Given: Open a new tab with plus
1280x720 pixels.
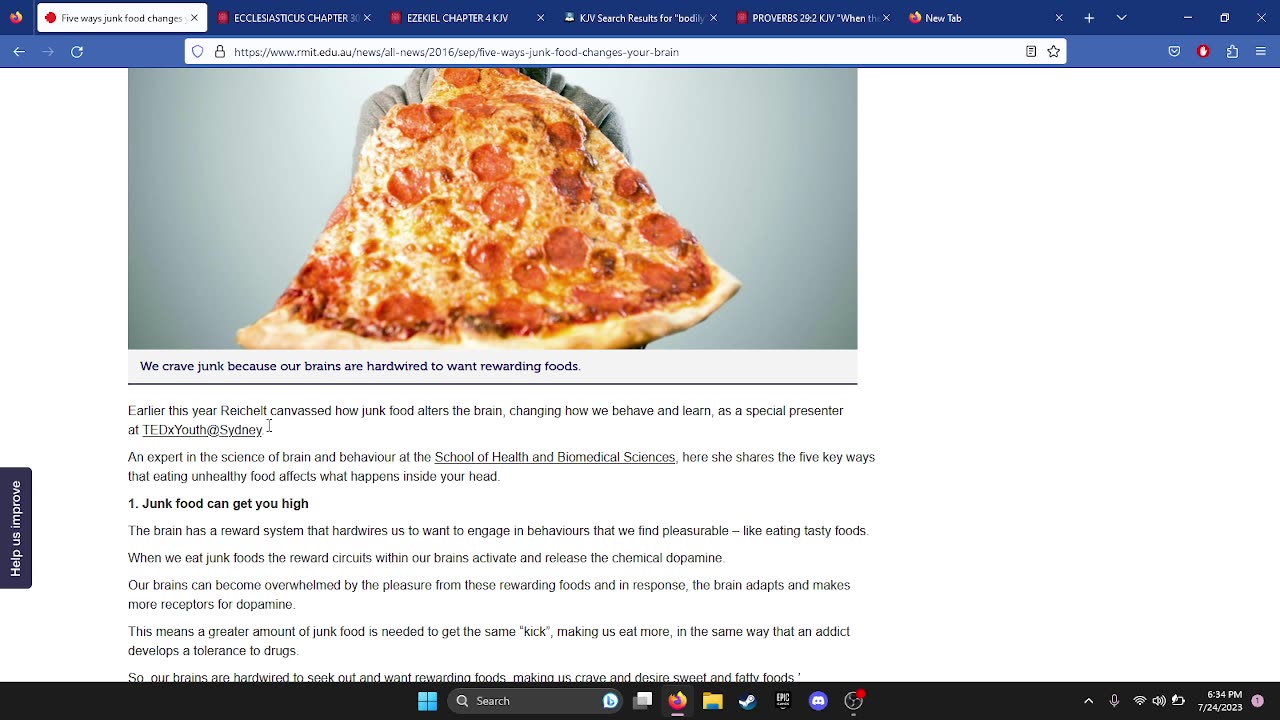Looking at the screenshot, I should tap(1089, 18).
